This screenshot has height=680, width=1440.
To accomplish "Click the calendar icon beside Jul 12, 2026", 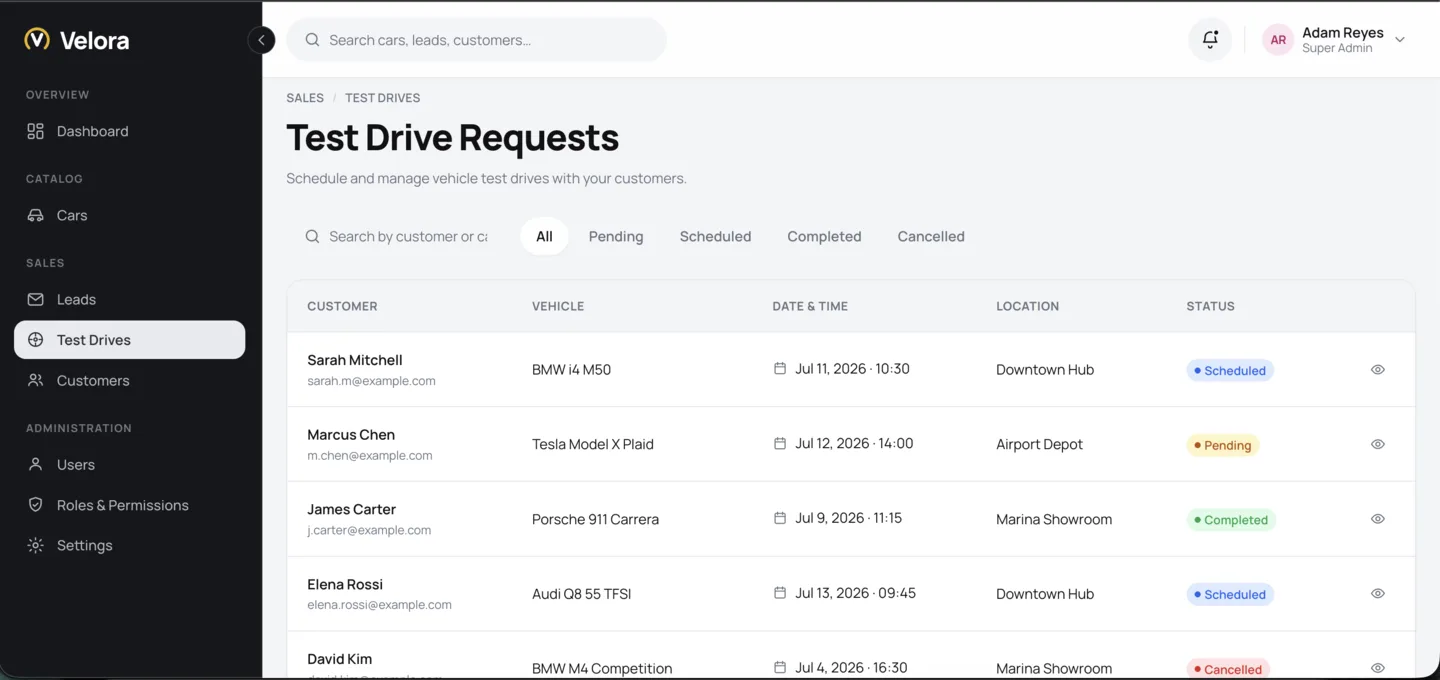I will click(x=780, y=443).
